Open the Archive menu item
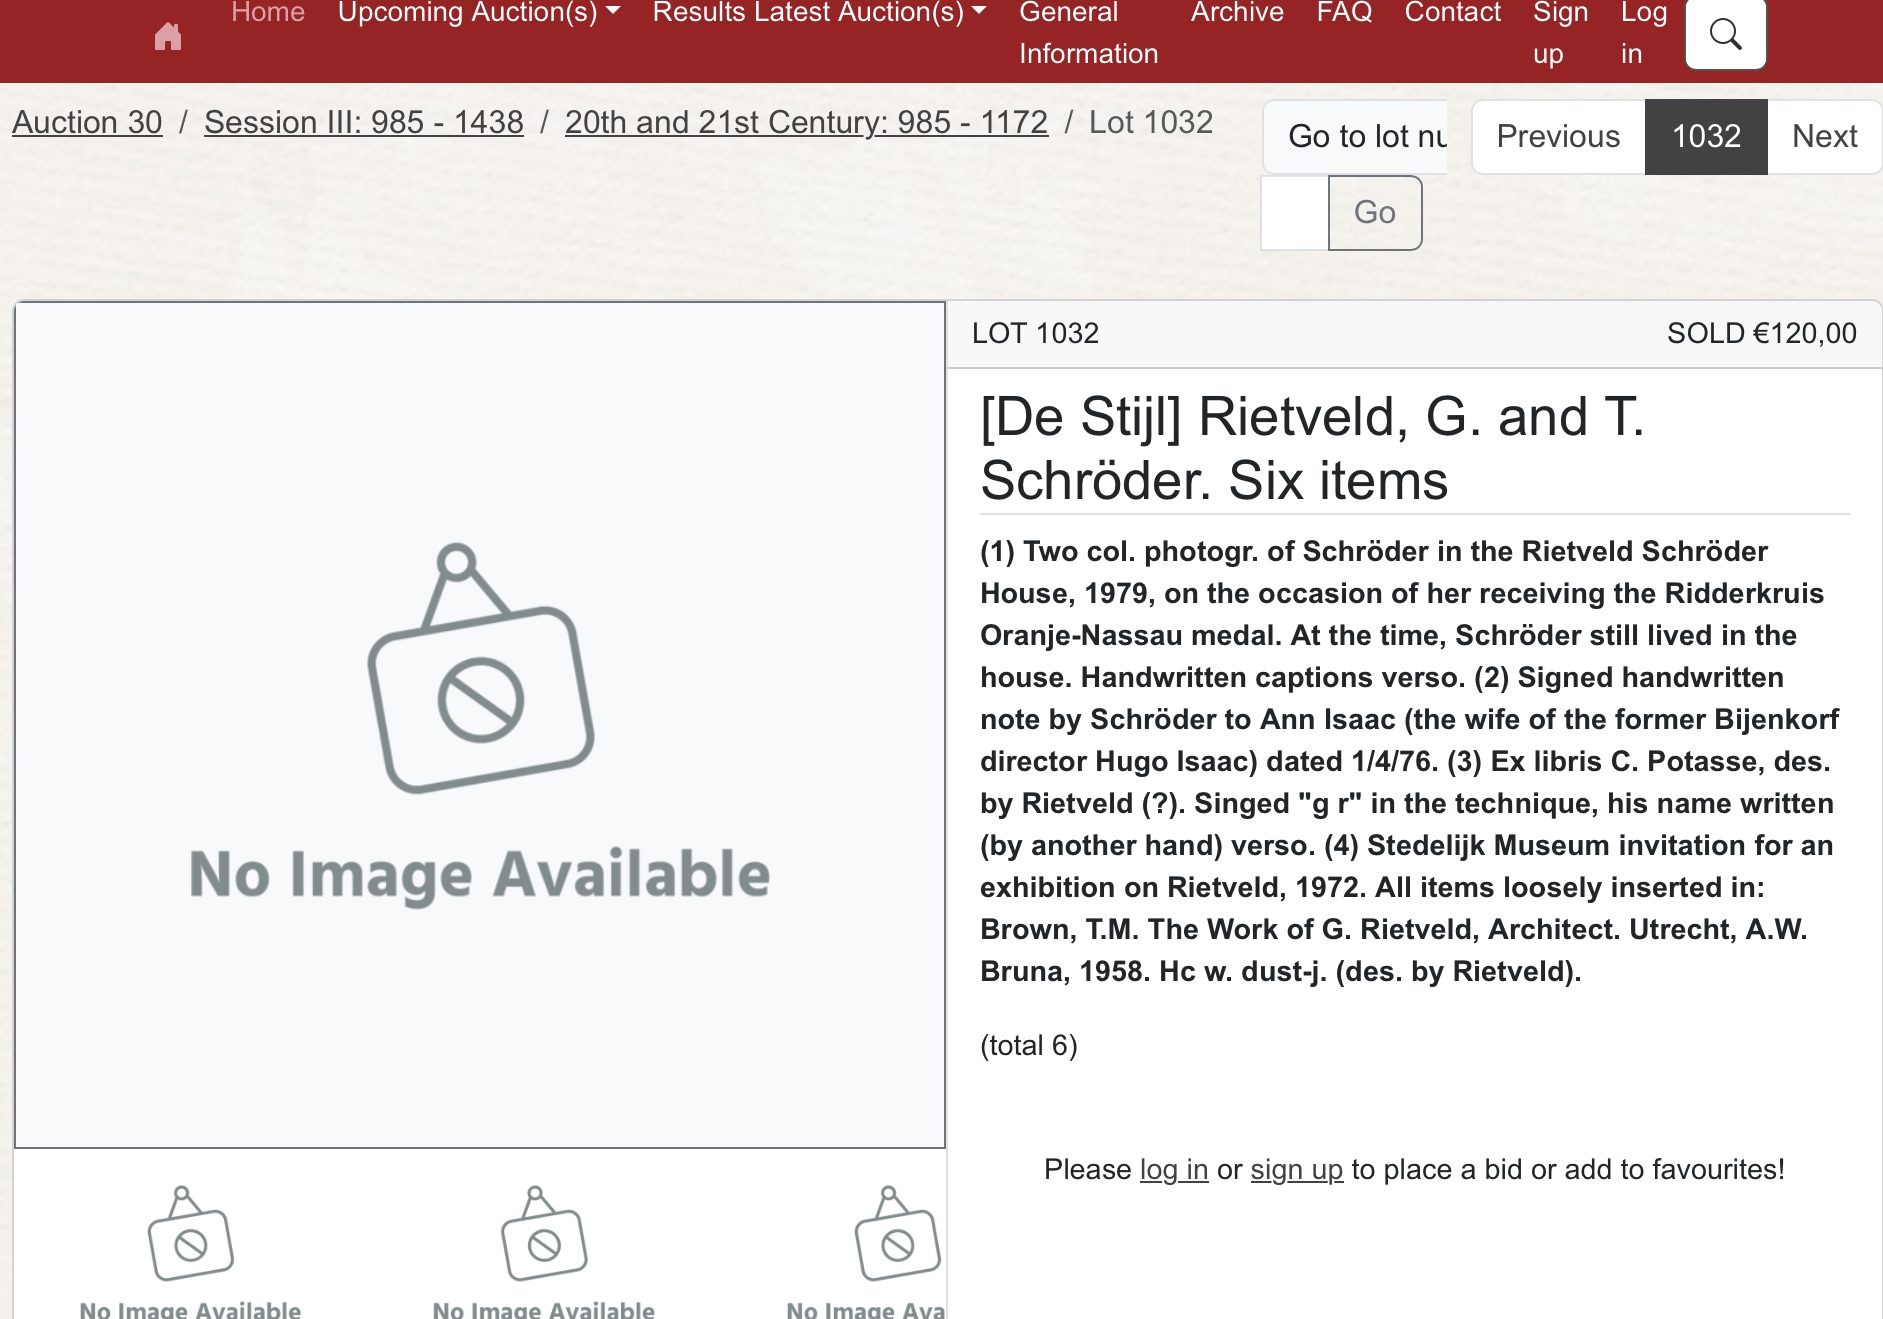The width and height of the screenshot is (1883, 1319). coord(1237,13)
